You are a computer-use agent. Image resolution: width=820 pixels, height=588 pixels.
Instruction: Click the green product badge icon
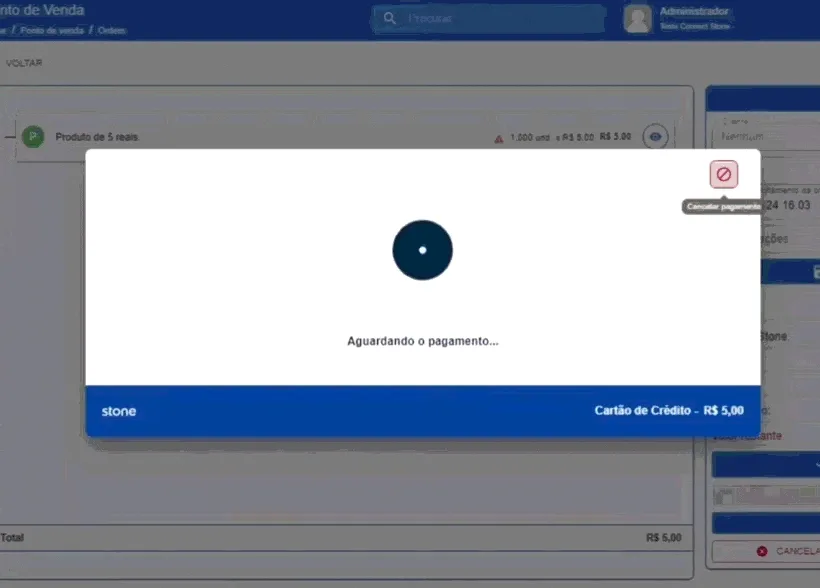33,137
